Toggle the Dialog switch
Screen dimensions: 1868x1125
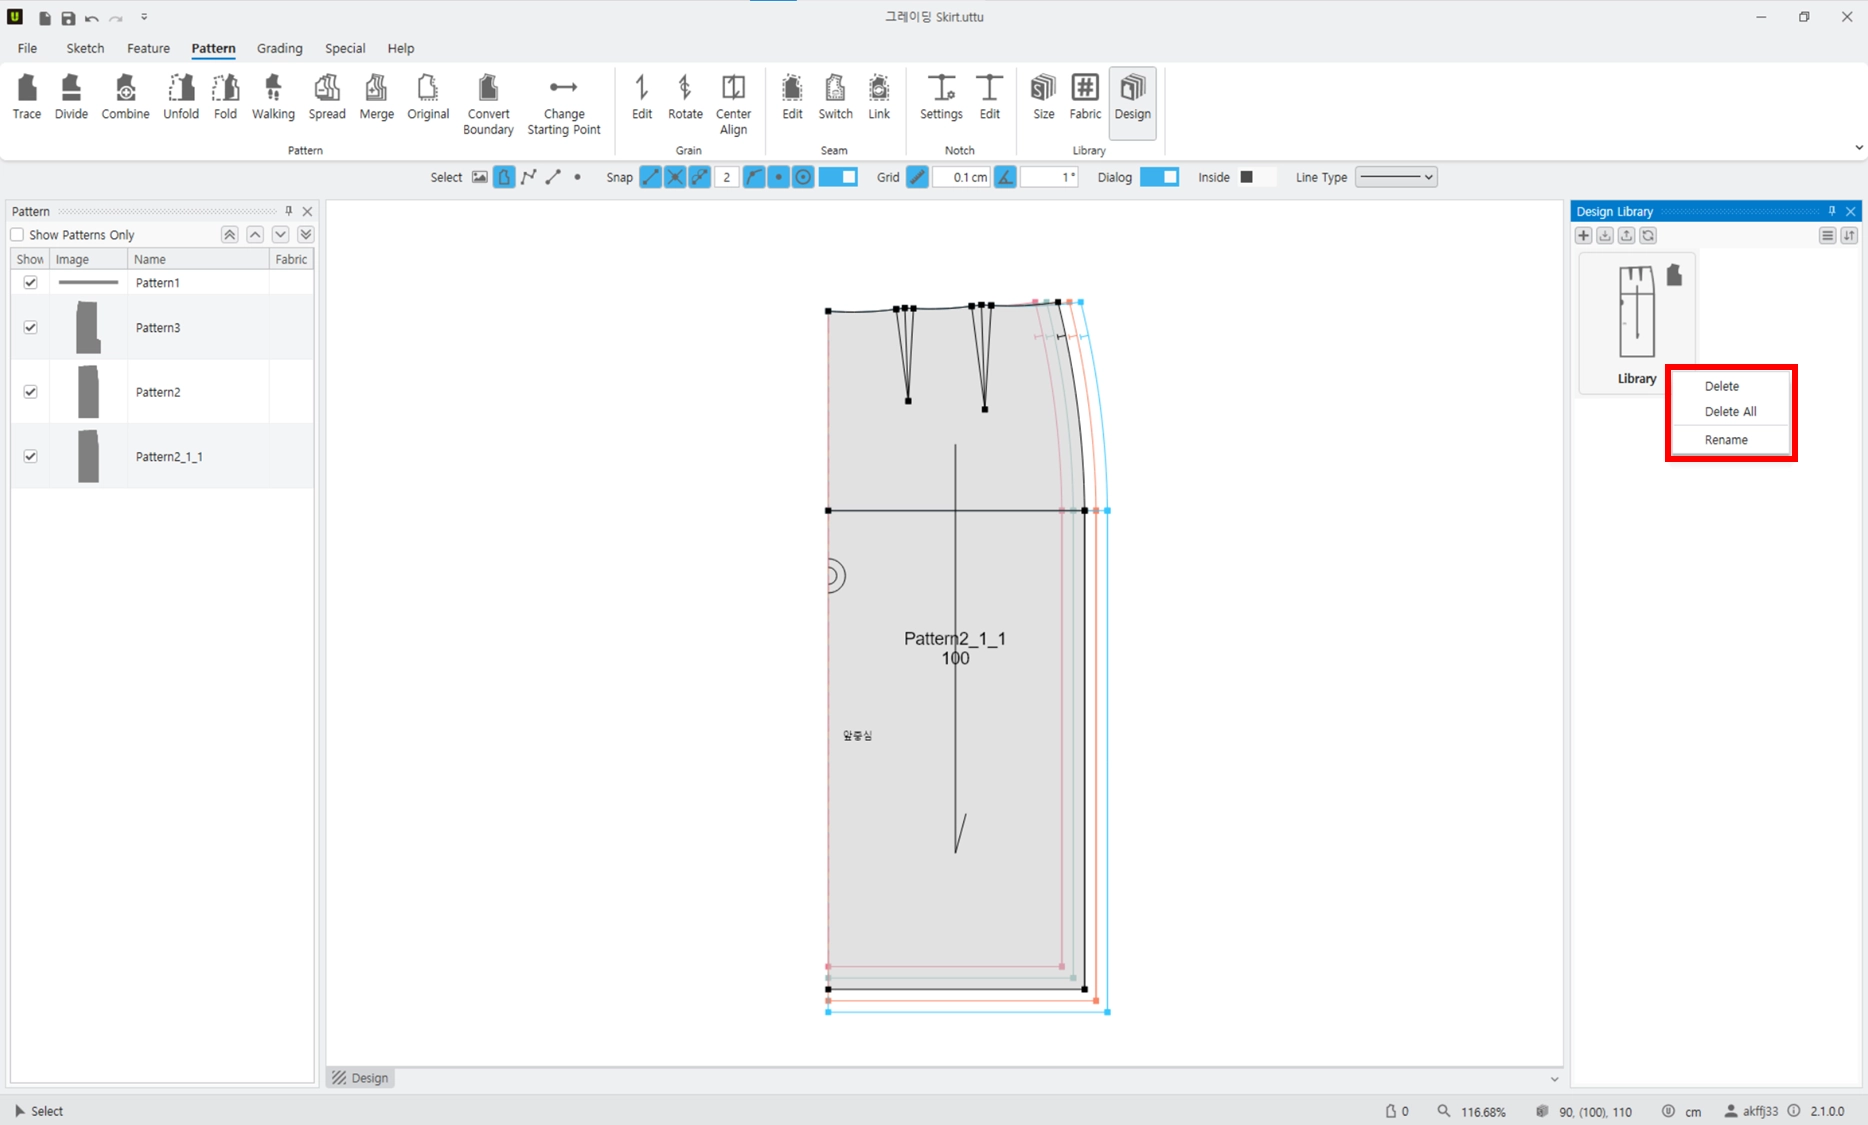coord(1160,177)
